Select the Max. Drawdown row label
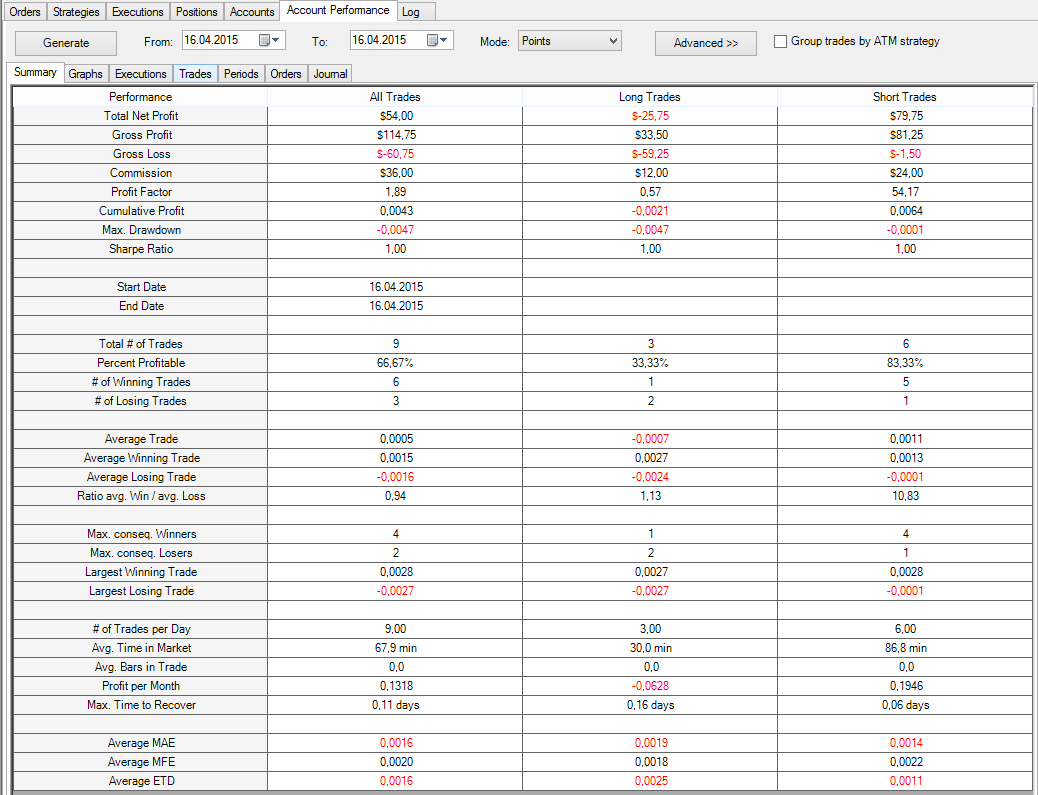Image resolution: width=1038 pixels, height=795 pixels. pyautogui.click(x=142, y=230)
